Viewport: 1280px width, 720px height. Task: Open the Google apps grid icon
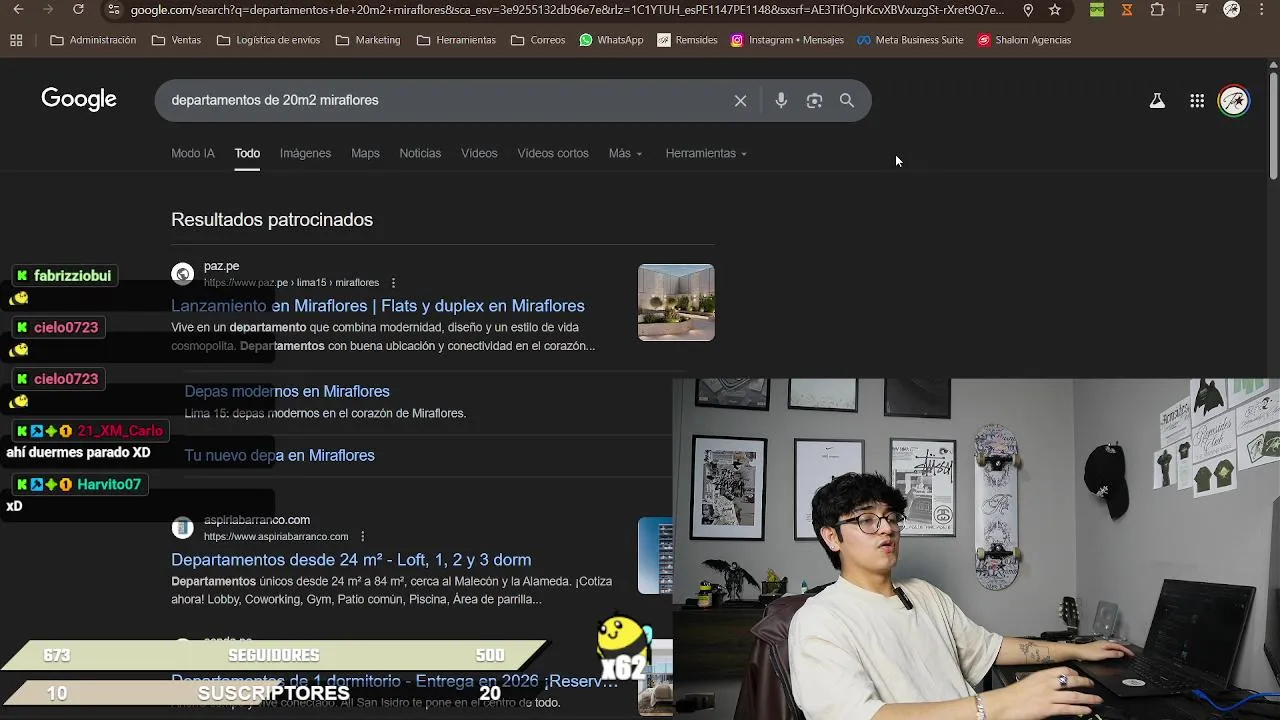pos(1197,100)
